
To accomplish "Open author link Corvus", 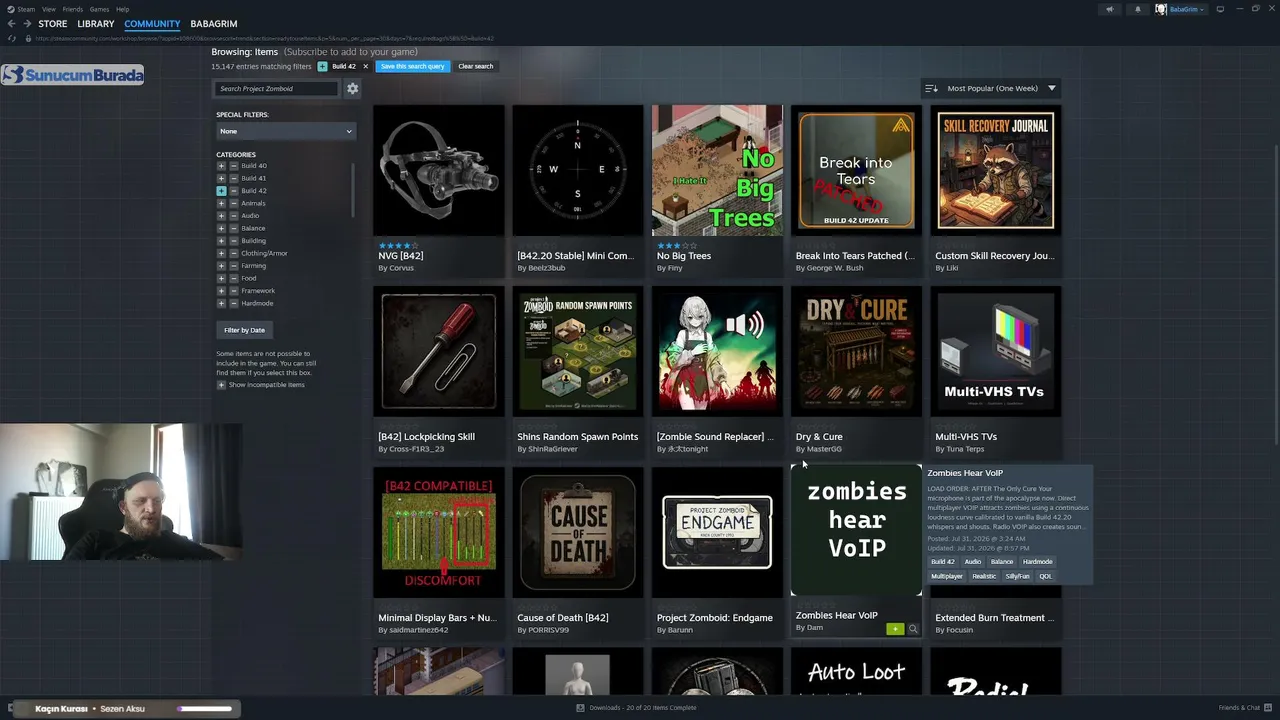I will [401, 268].
